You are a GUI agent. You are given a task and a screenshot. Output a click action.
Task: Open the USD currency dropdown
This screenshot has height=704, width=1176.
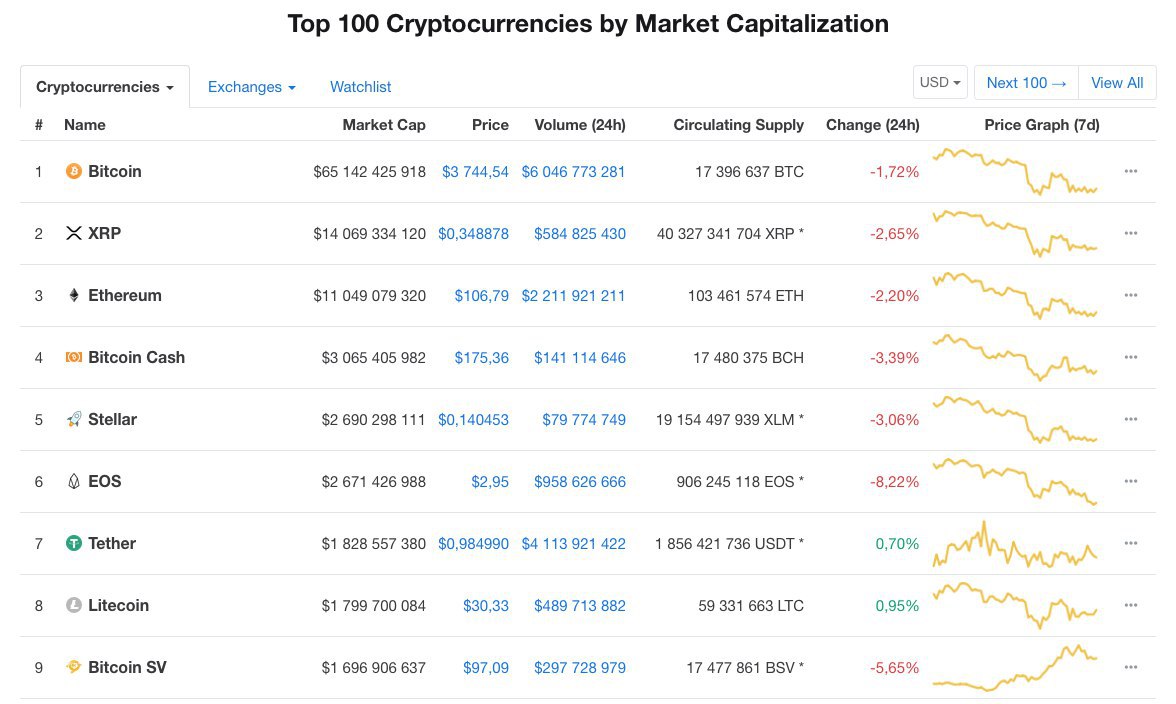pyautogui.click(x=940, y=83)
